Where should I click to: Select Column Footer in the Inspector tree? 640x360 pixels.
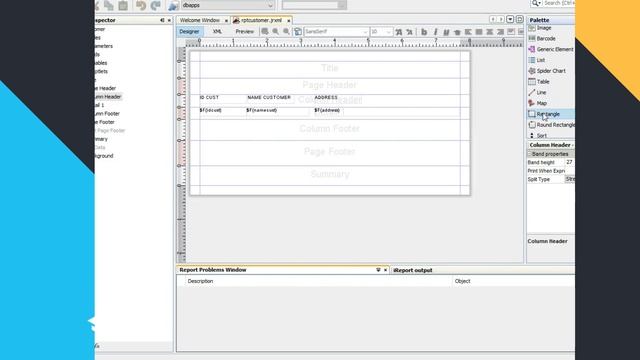(106, 113)
